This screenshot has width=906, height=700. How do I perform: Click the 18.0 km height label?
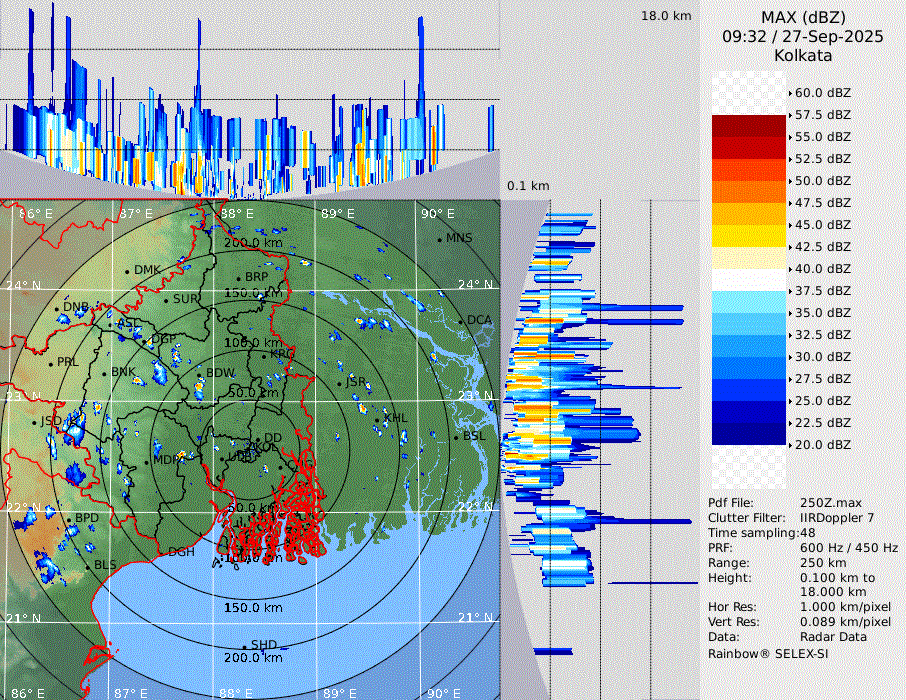coord(666,16)
